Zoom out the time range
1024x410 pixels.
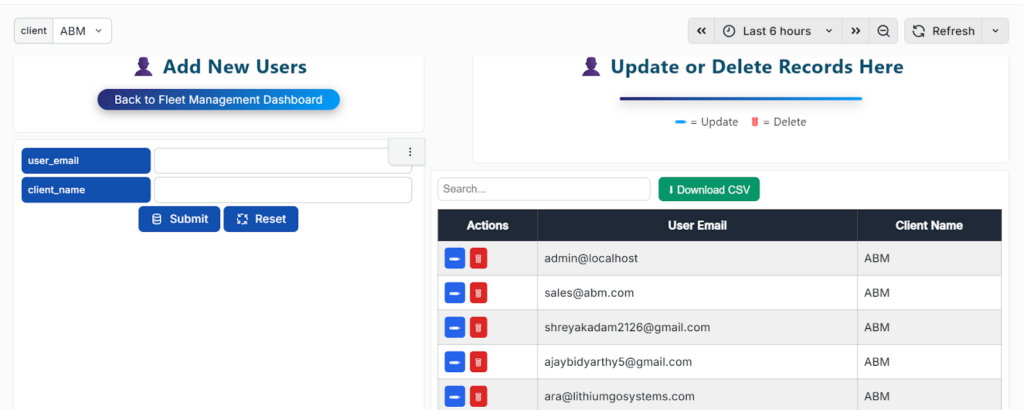(x=884, y=31)
